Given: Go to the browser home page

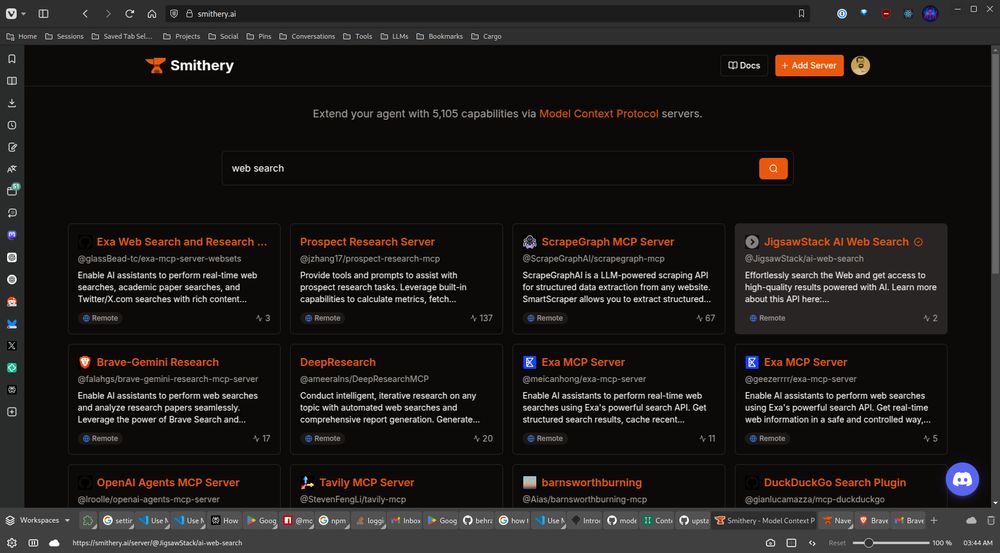Looking at the screenshot, I should (x=152, y=13).
